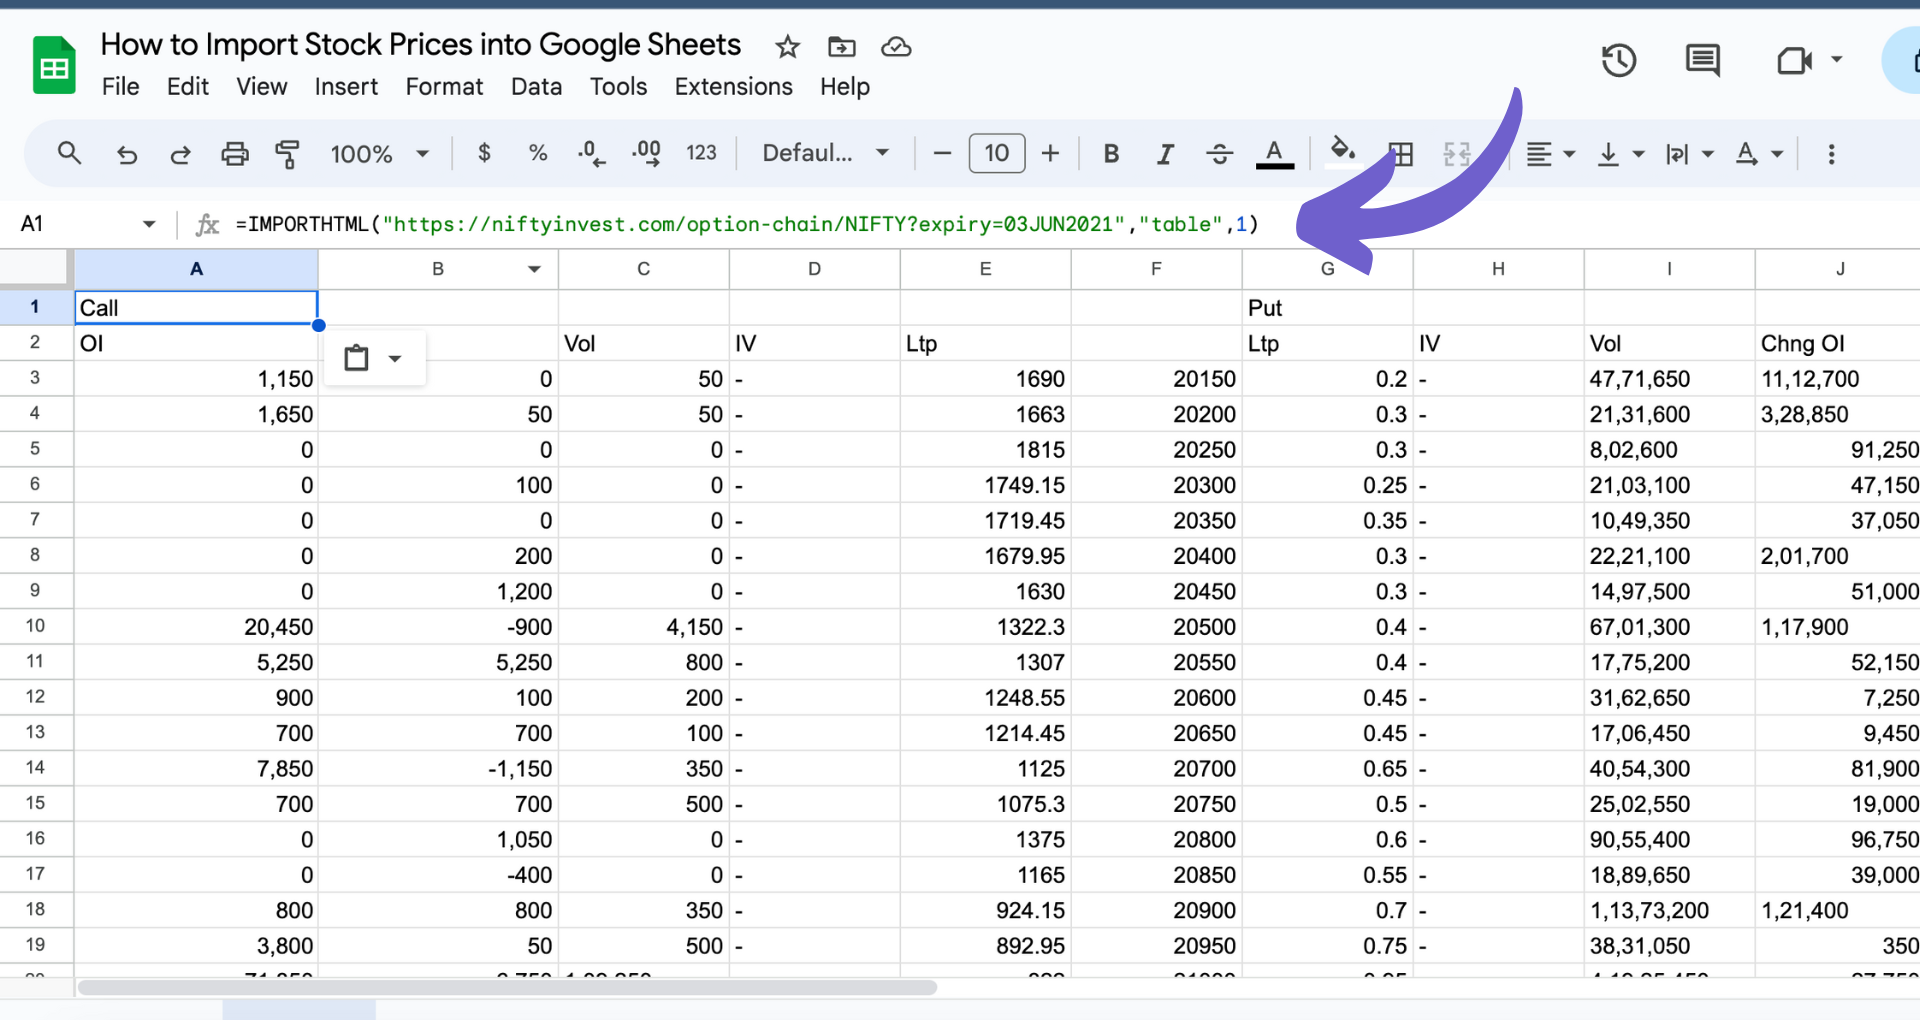
Task: Click the search magnifier in toolbar
Action: 69,153
